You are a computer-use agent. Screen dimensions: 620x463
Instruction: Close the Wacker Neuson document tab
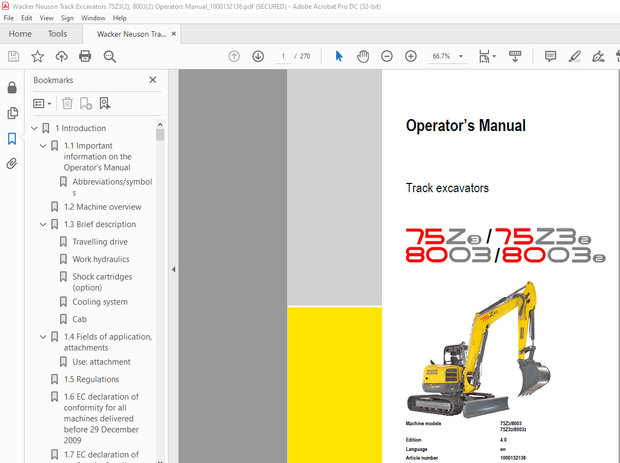(174, 34)
